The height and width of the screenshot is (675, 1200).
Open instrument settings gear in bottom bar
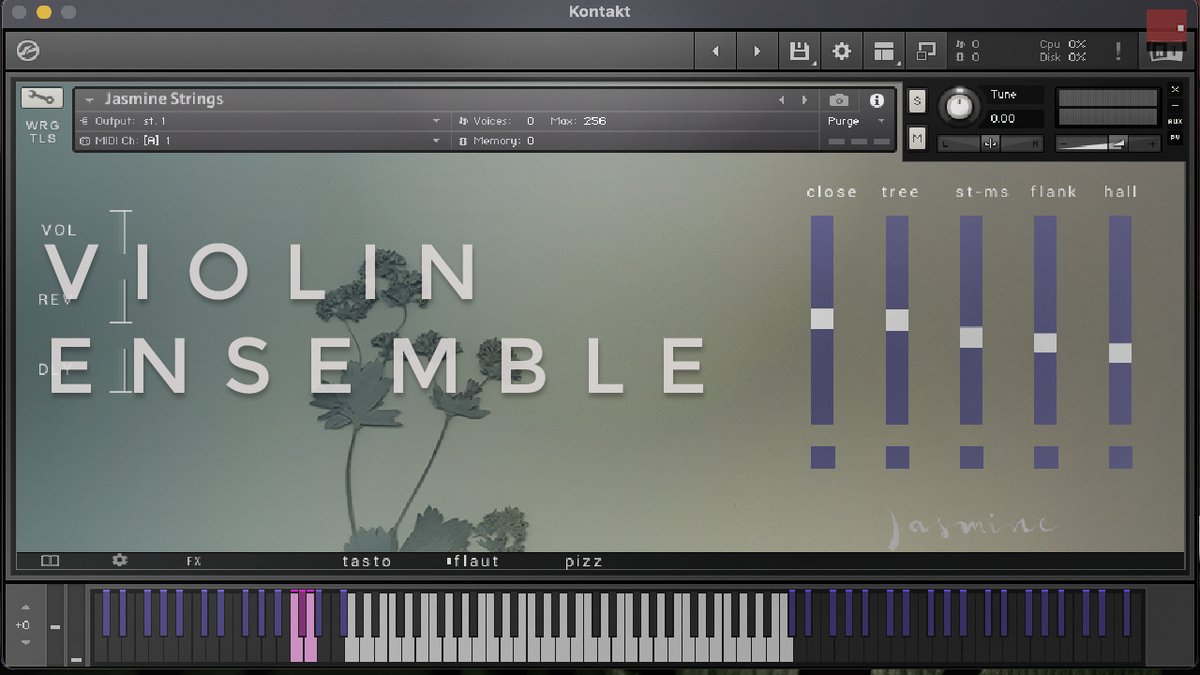click(120, 561)
